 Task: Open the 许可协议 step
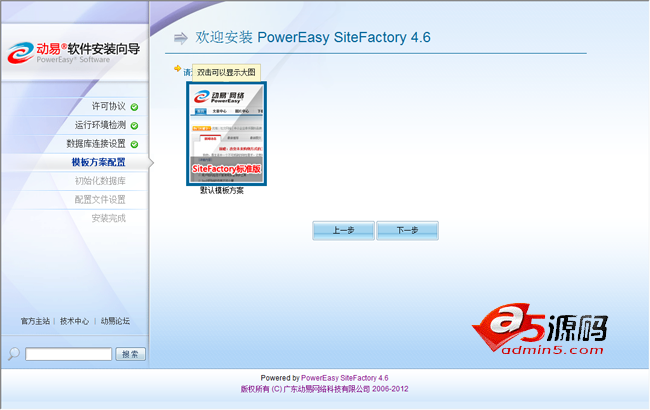coord(109,106)
